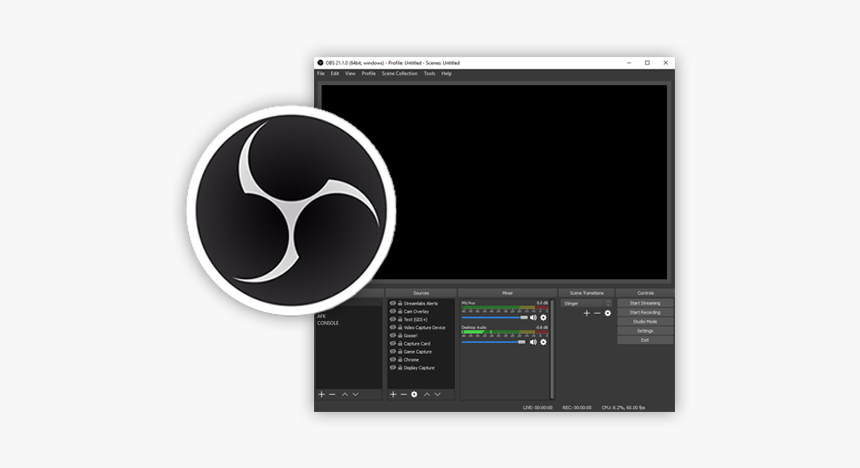Open the Stinger transition dropdown
This screenshot has height=468, width=860.
(586, 303)
